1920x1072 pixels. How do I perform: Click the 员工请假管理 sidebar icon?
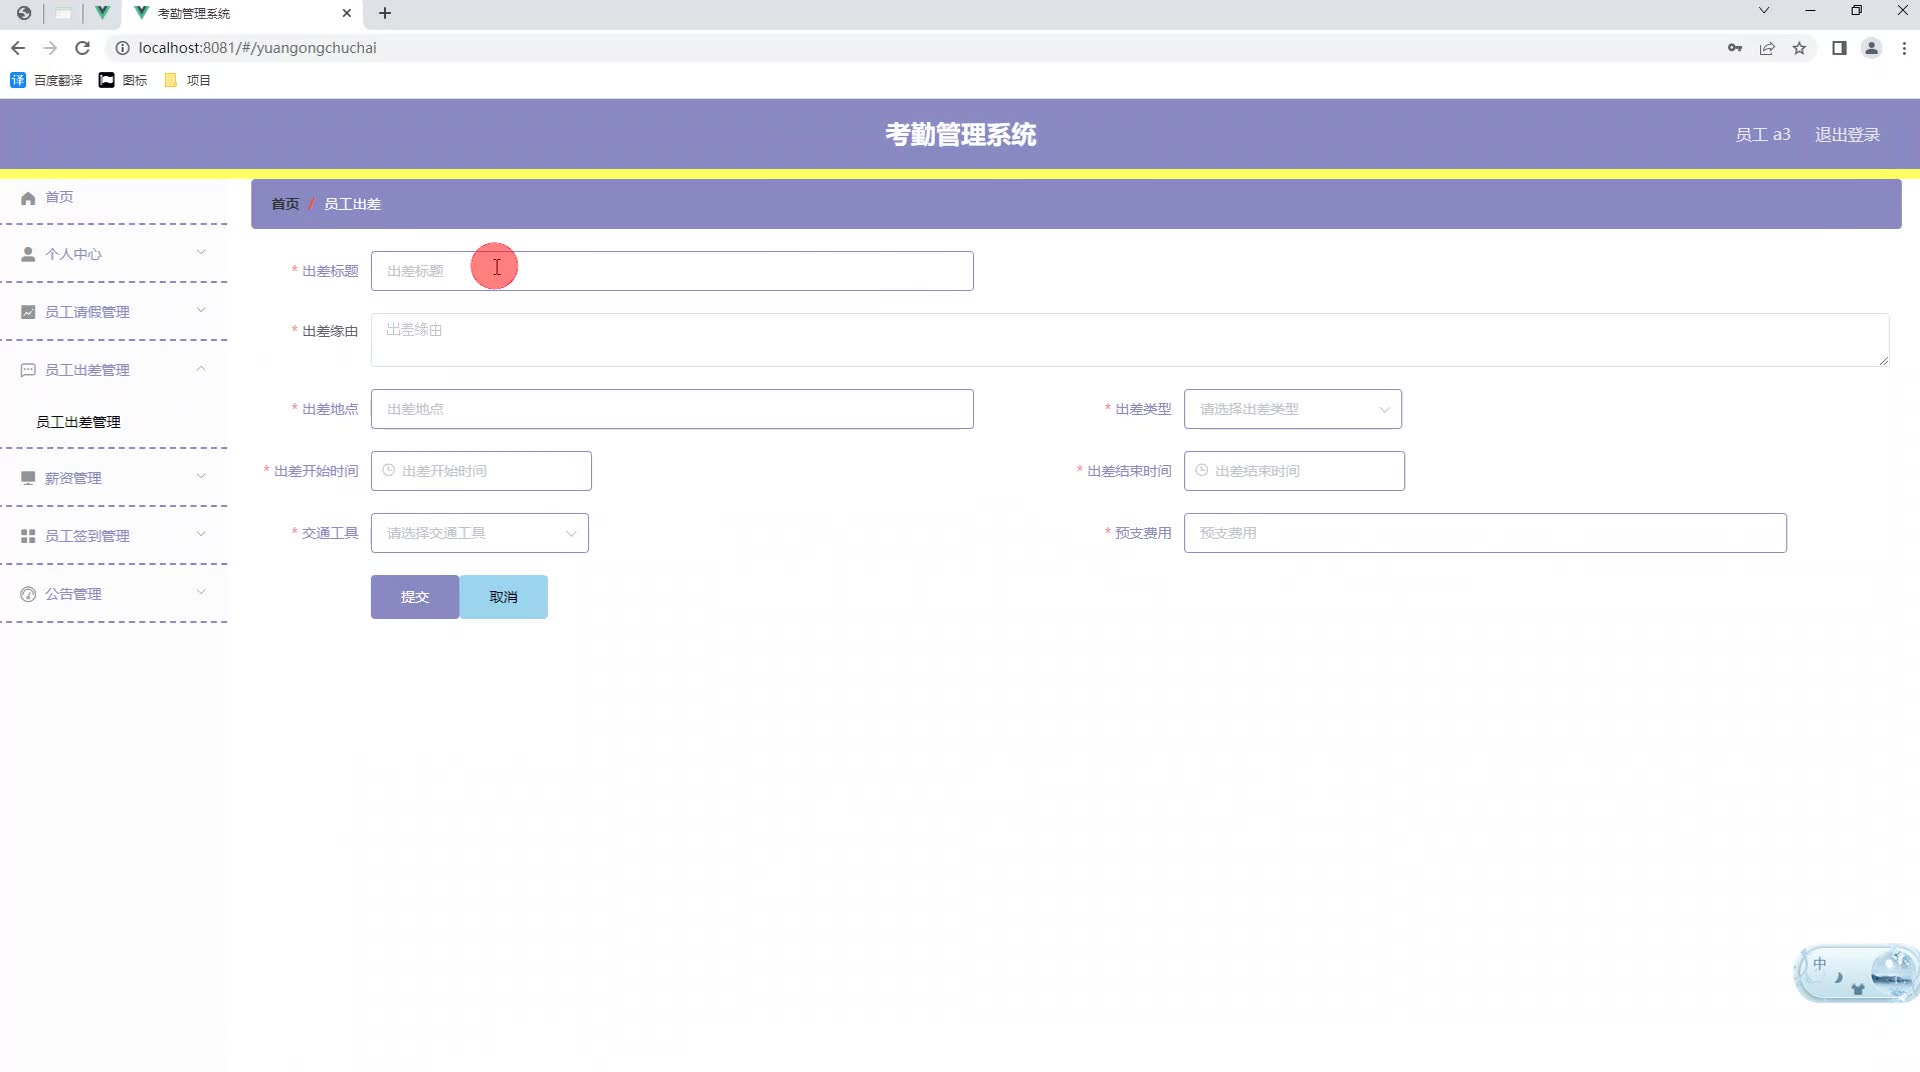click(28, 311)
